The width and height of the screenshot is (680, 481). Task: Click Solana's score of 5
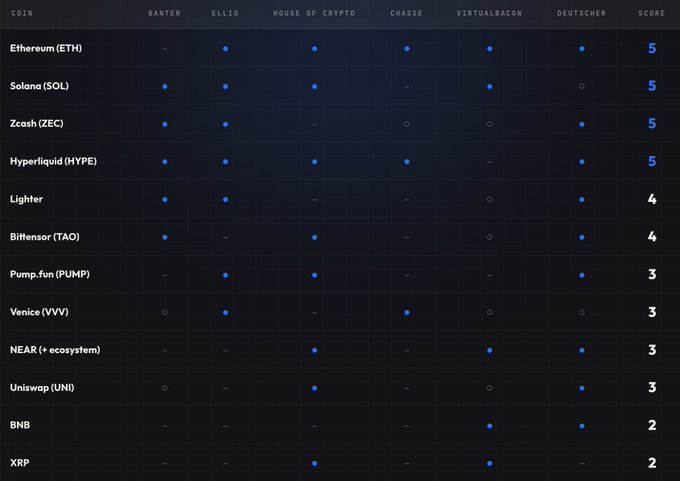652,86
